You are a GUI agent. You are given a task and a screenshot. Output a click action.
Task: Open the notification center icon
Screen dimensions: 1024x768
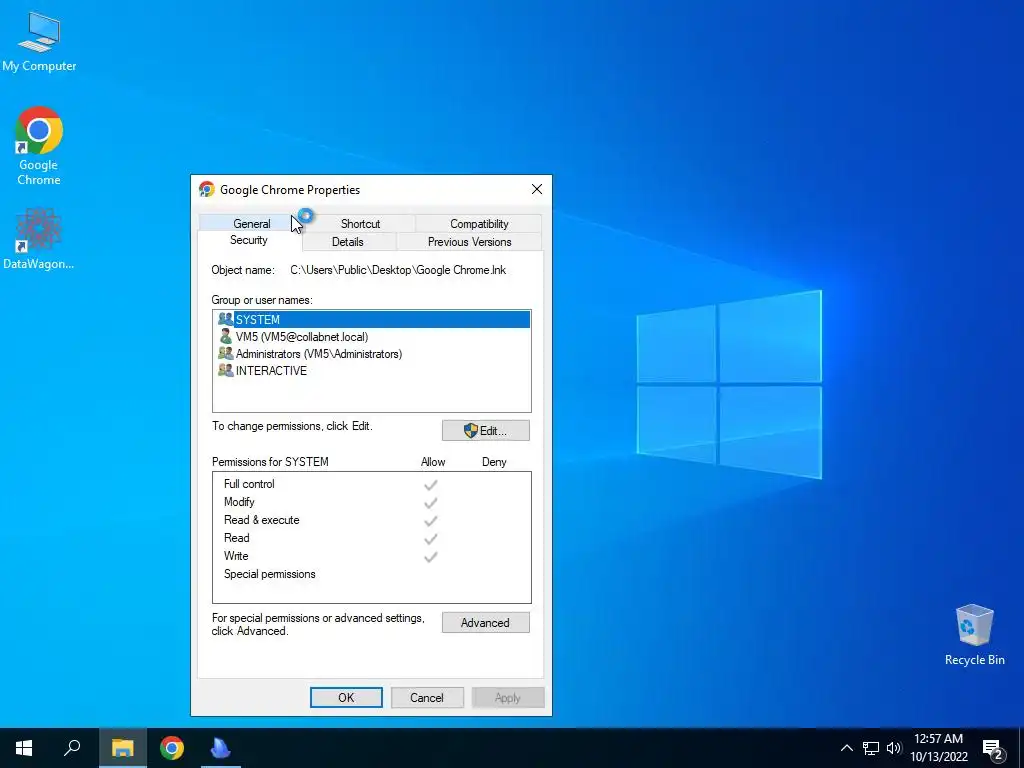point(993,749)
